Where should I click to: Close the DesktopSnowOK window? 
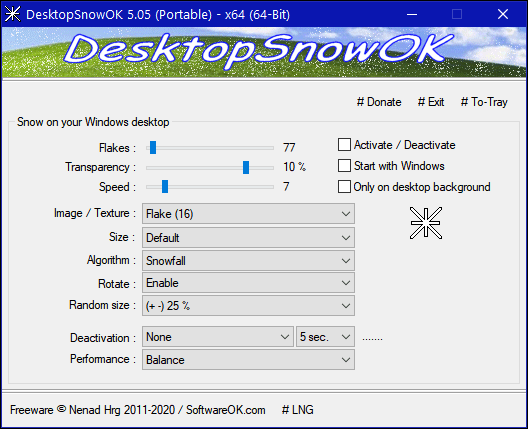(503, 14)
